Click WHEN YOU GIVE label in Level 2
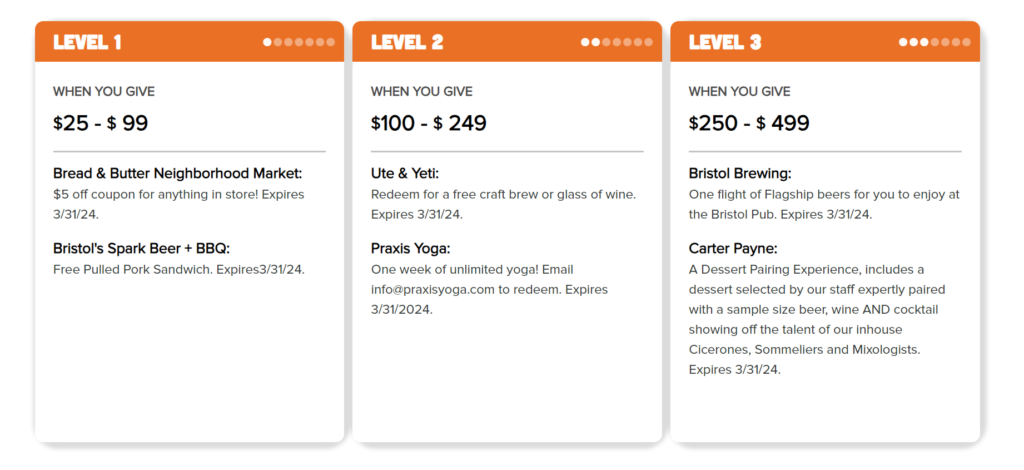The width and height of the screenshot is (1024, 470). (422, 91)
